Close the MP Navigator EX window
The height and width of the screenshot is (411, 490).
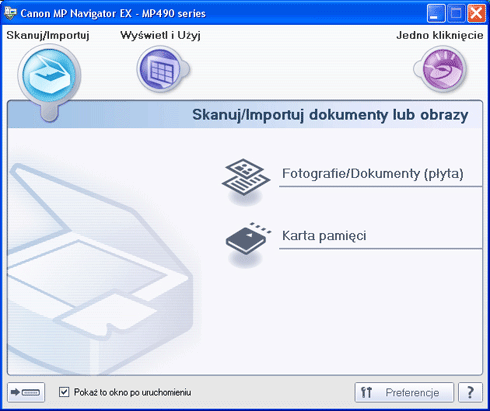pyautogui.click(x=476, y=14)
